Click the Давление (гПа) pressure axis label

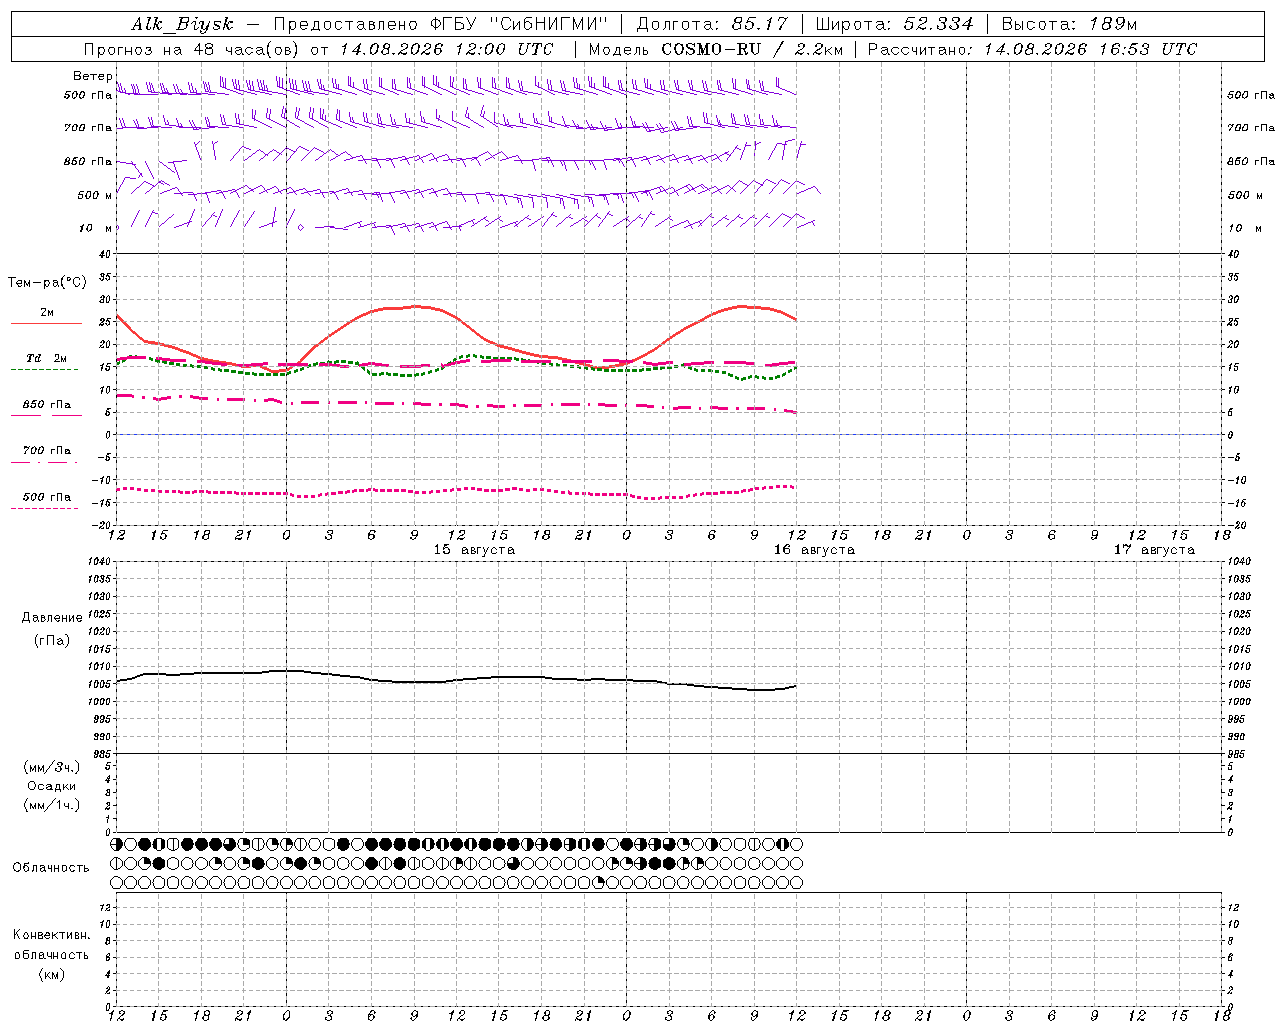(x=51, y=629)
